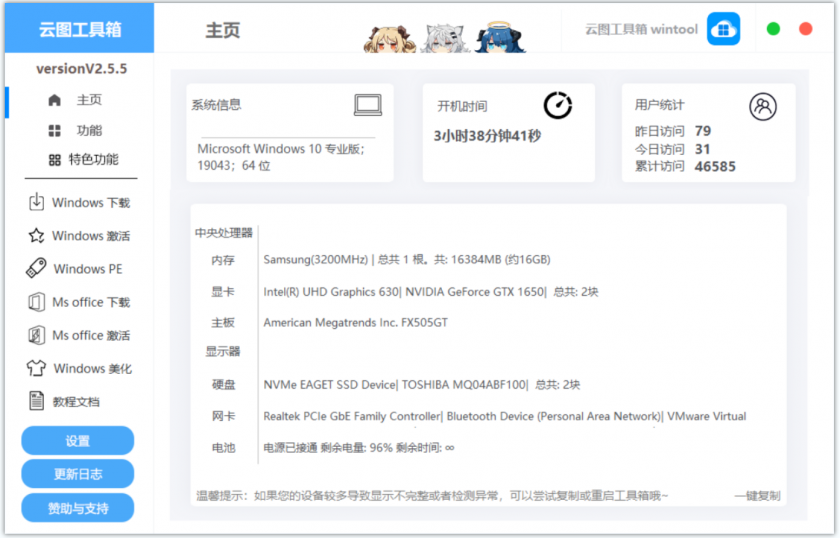The image size is (840, 538).
Task: Click American Megatrends Inc. FX505GT text
Action: pyautogui.click(x=355, y=323)
